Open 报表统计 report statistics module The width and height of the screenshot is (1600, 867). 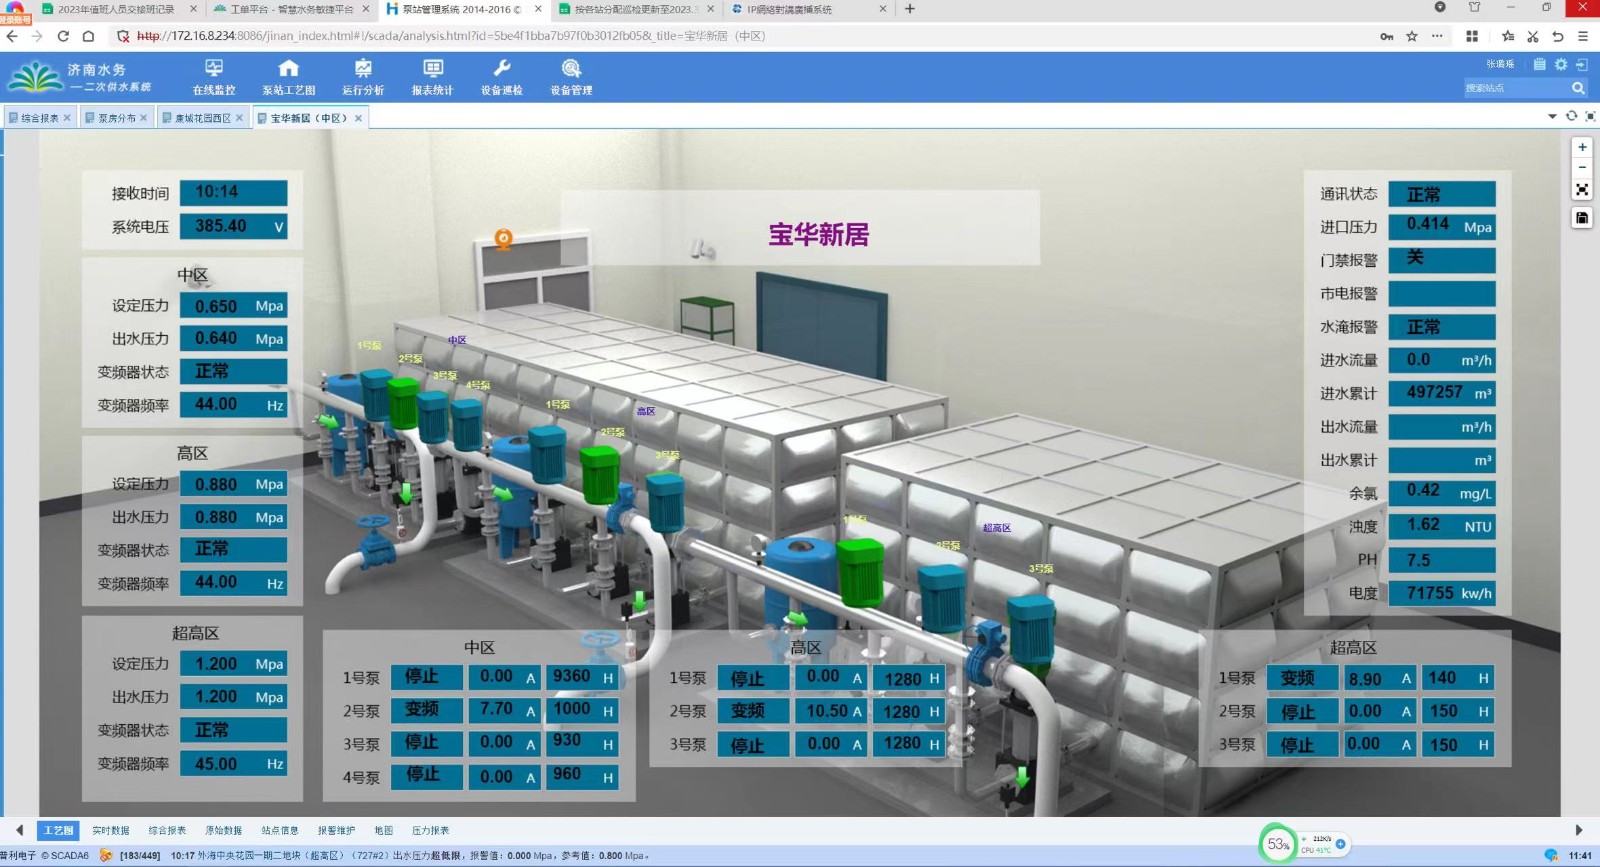click(433, 77)
